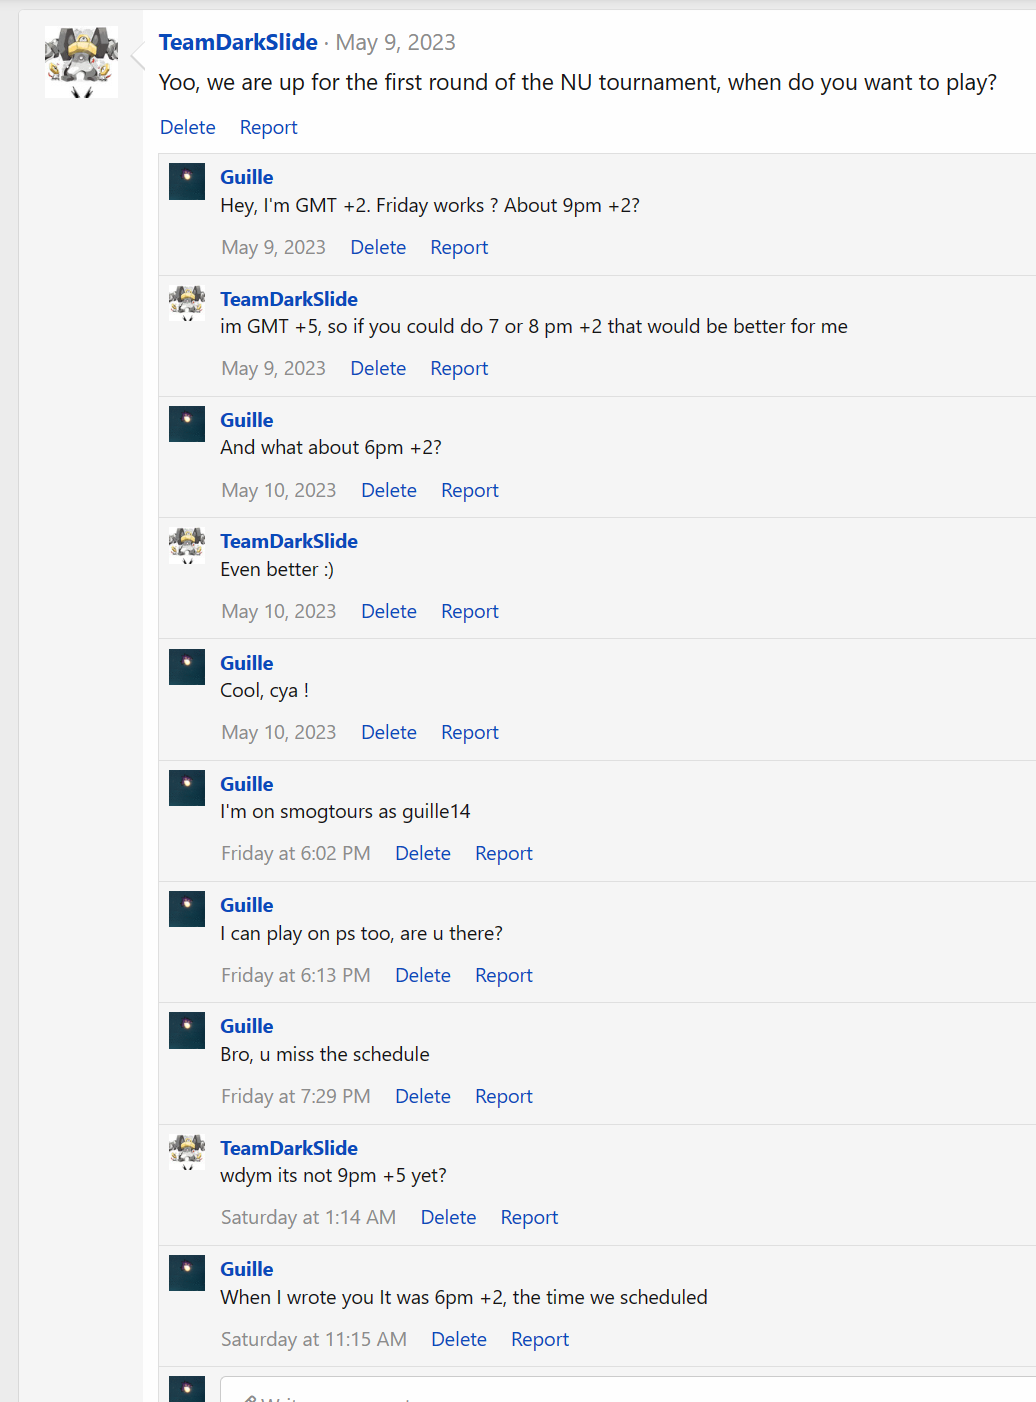Click Guille's avatar beside 'Hey, I'm GMT +2'
Viewport: 1036px width, 1402px height.
pos(187,182)
